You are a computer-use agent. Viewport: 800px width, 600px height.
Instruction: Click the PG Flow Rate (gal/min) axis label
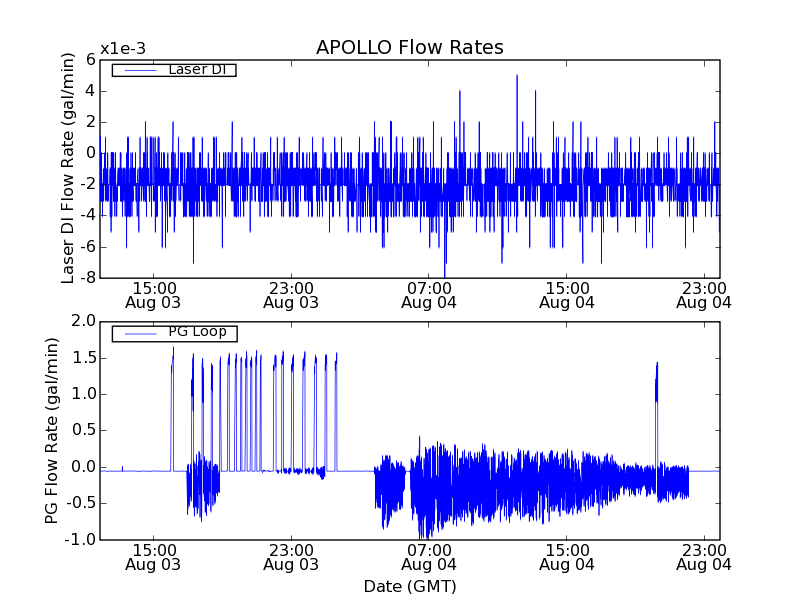52,430
